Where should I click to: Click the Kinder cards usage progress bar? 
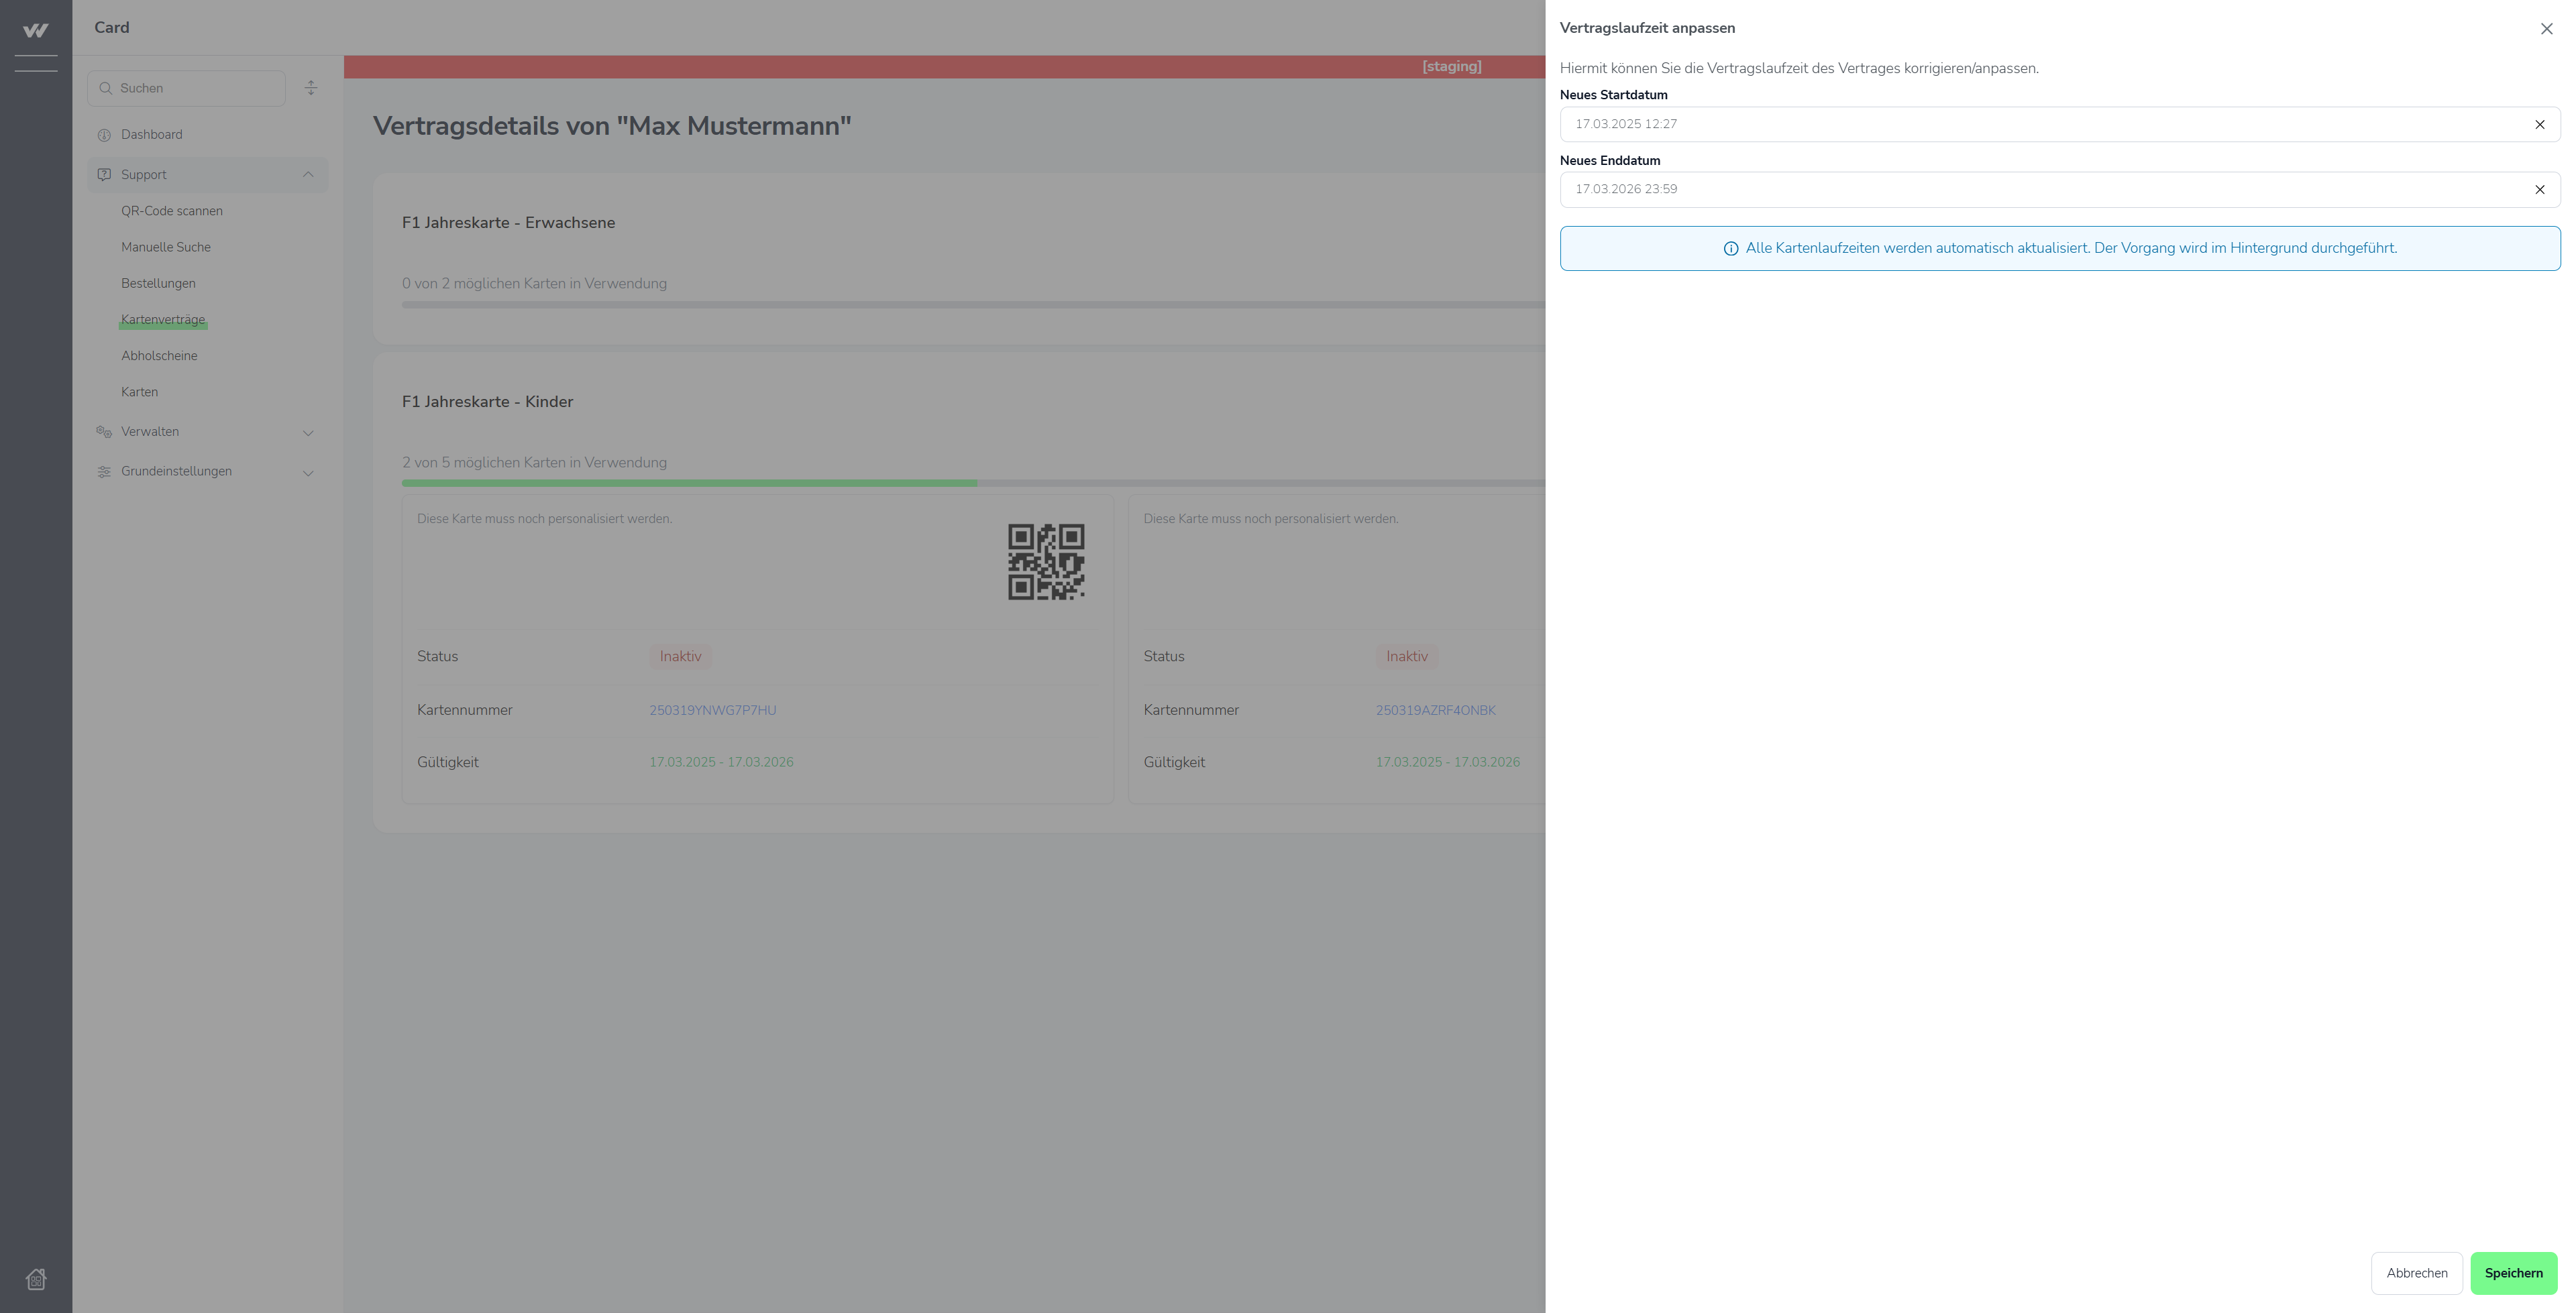[900, 483]
